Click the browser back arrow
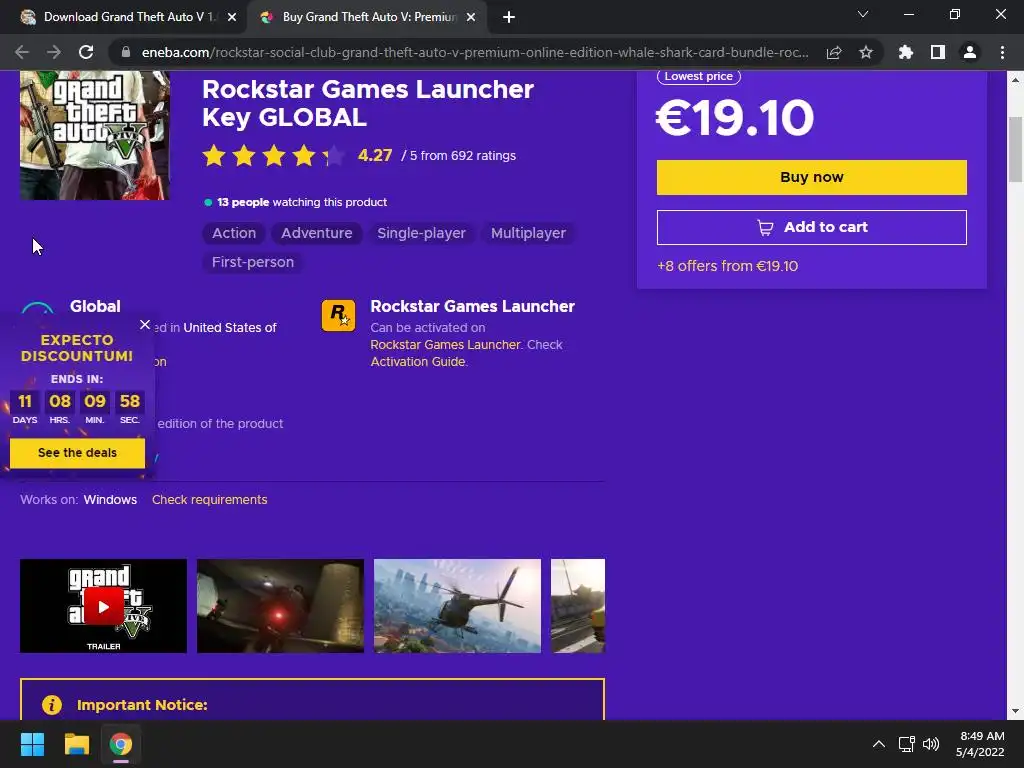 coord(22,52)
